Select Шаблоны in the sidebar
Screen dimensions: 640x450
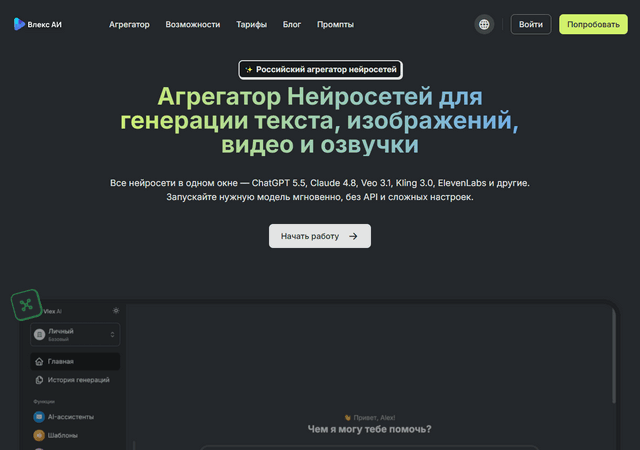(75, 435)
